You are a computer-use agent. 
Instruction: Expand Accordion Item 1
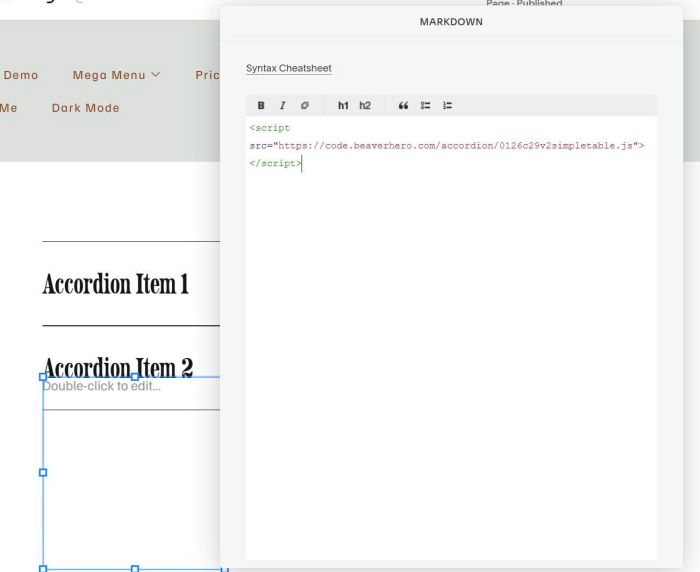pos(116,284)
